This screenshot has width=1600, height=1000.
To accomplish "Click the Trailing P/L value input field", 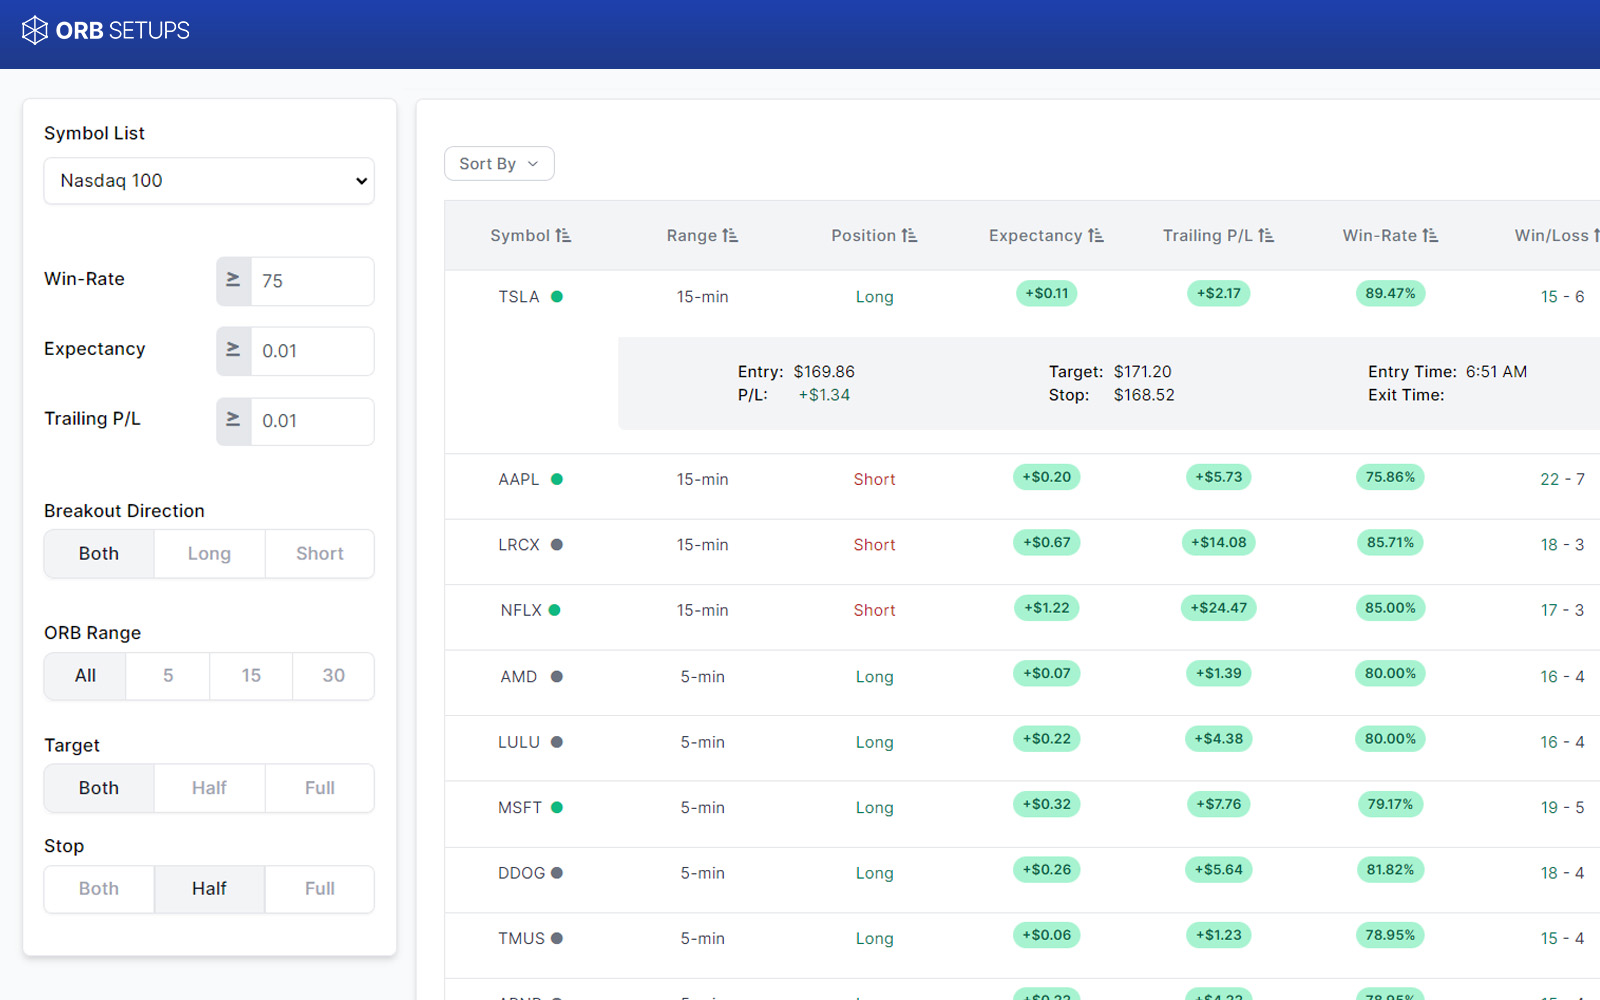I will coord(312,421).
